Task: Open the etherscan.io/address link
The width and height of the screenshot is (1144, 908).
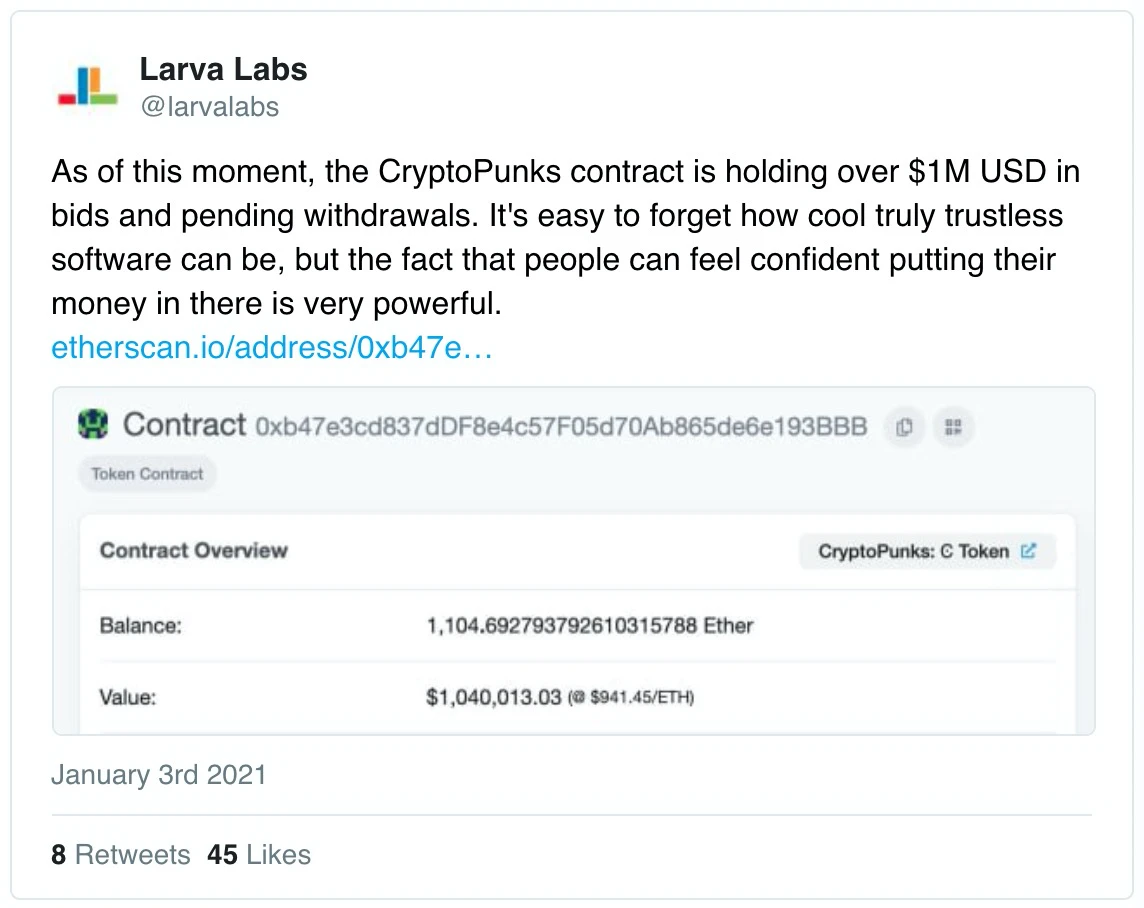Action: [271, 348]
